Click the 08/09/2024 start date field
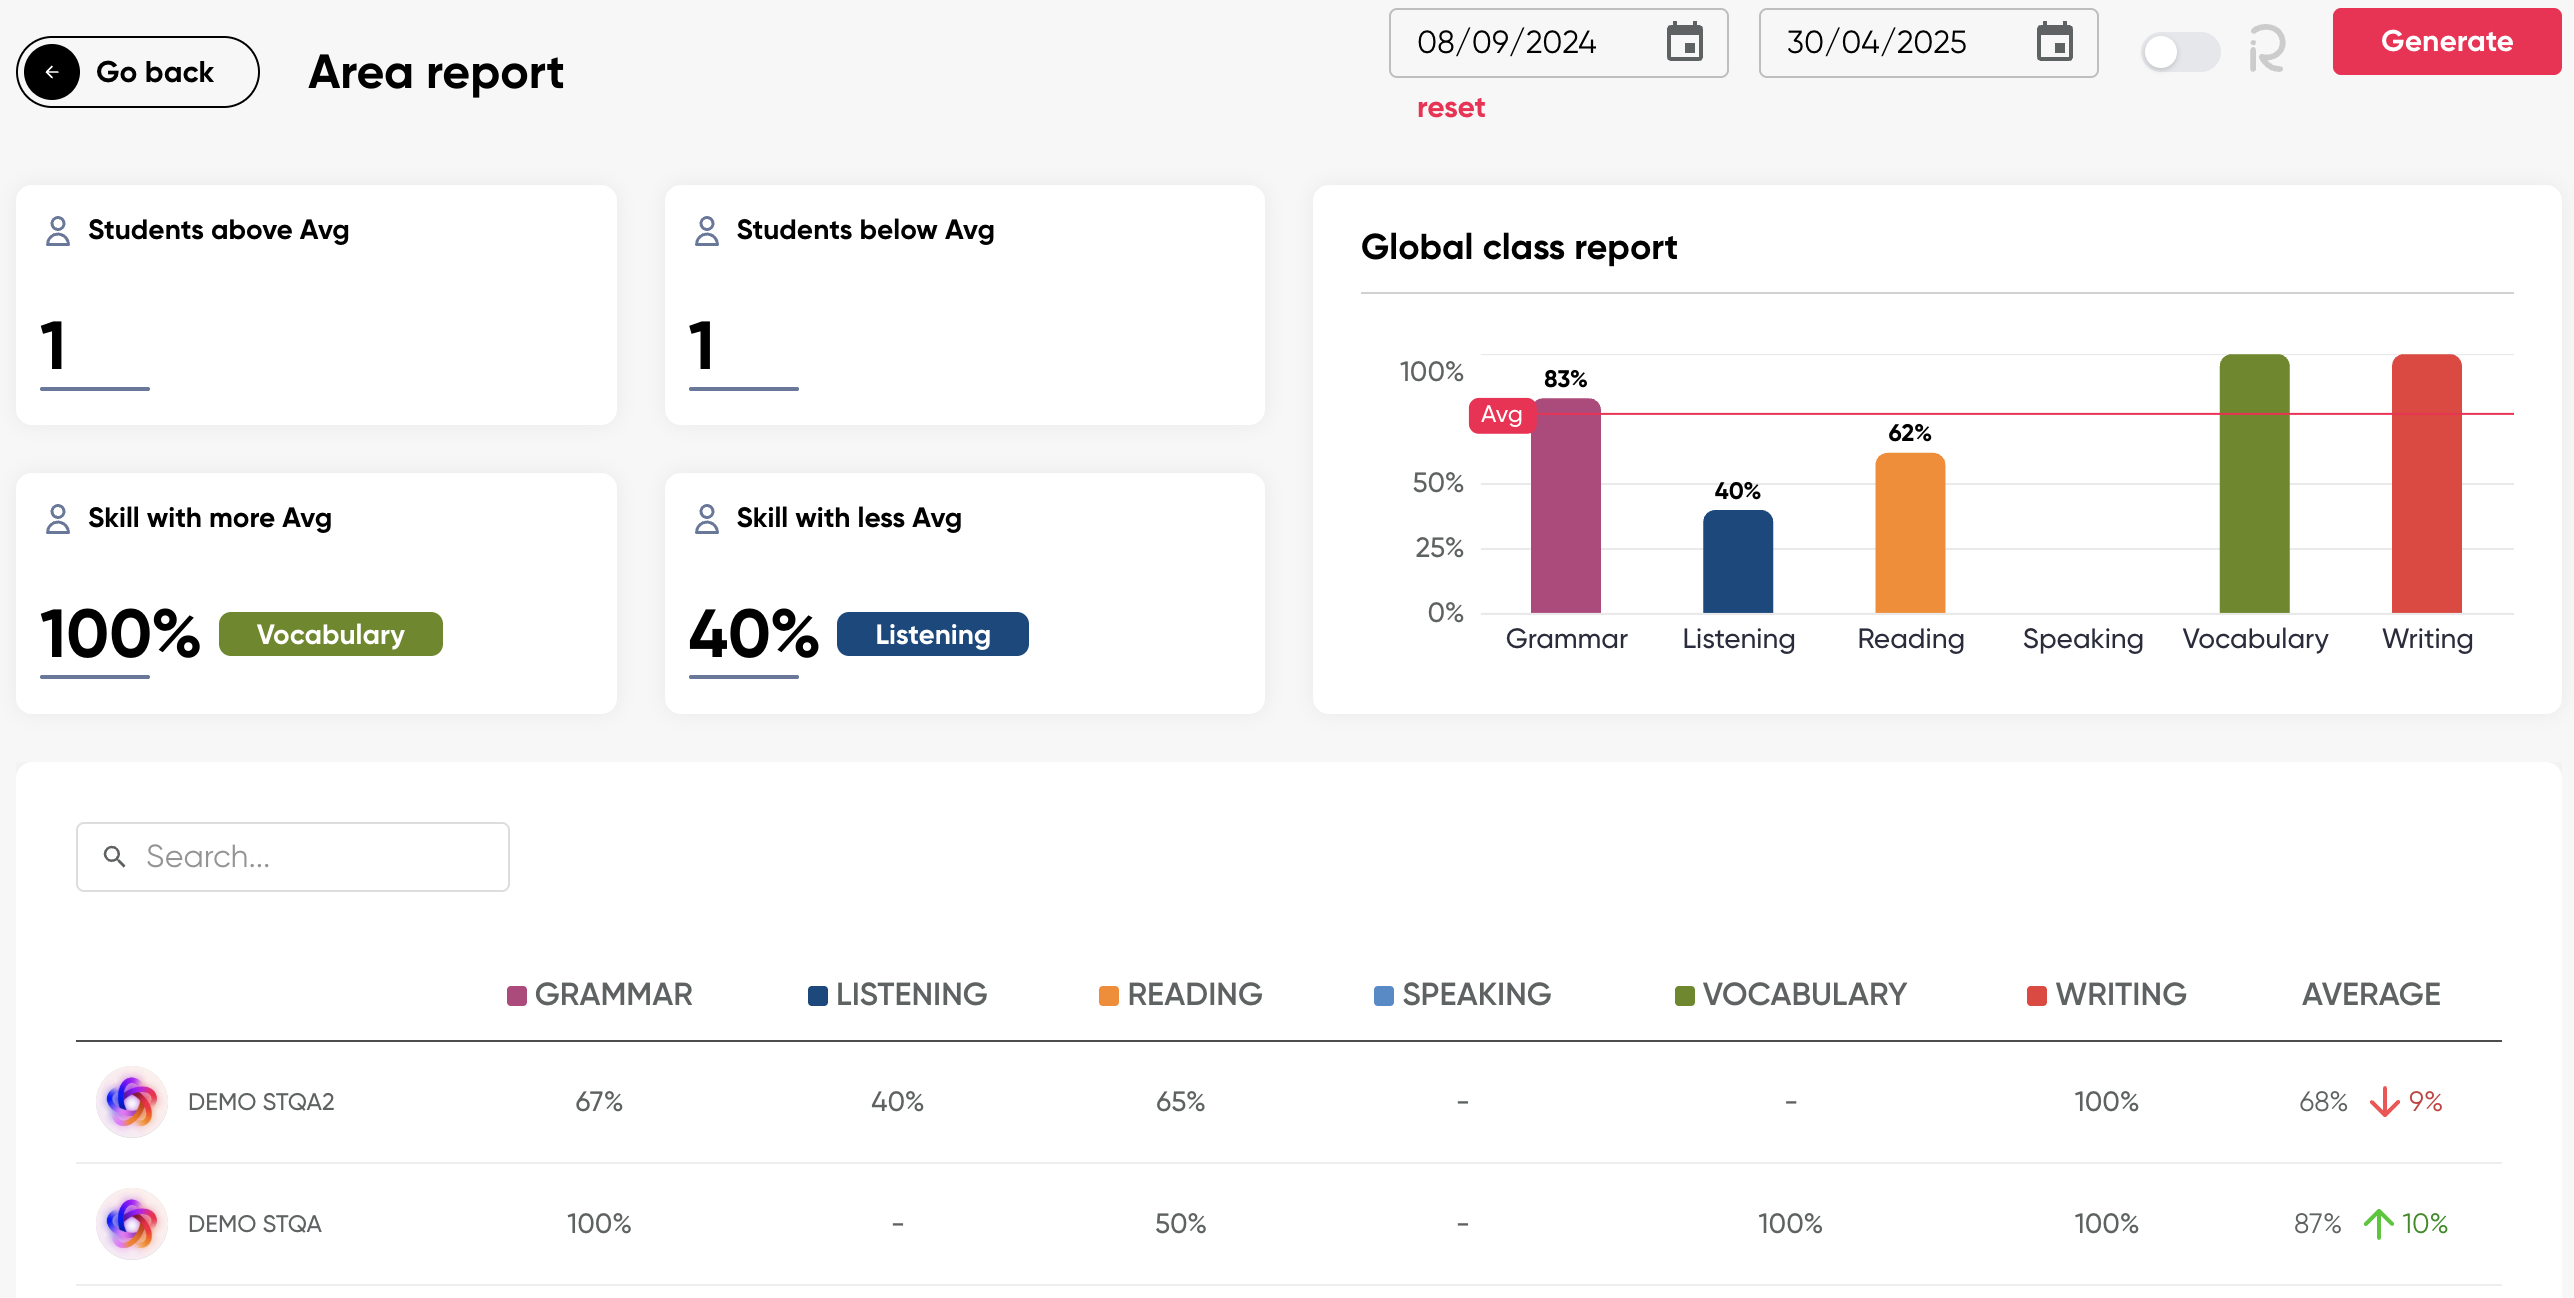 1506,42
